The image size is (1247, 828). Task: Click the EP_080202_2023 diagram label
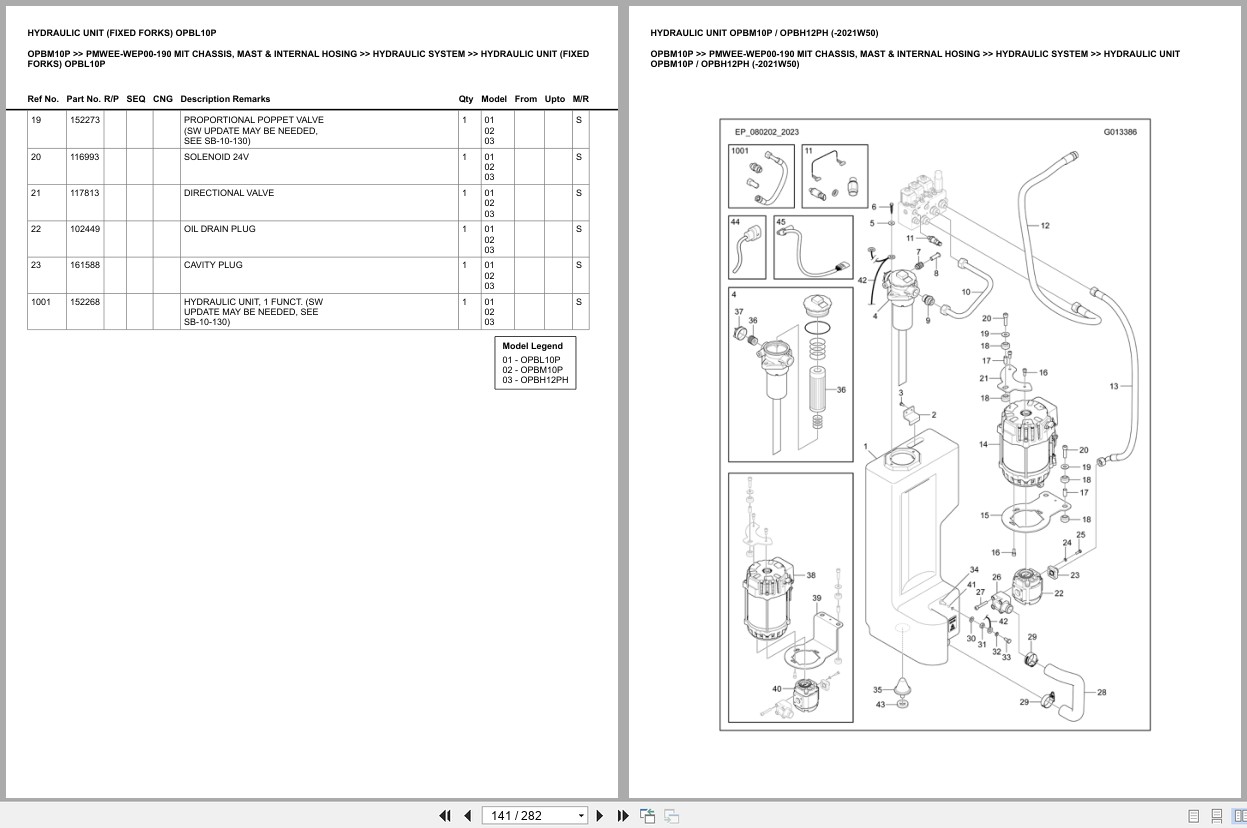[x=767, y=132]
